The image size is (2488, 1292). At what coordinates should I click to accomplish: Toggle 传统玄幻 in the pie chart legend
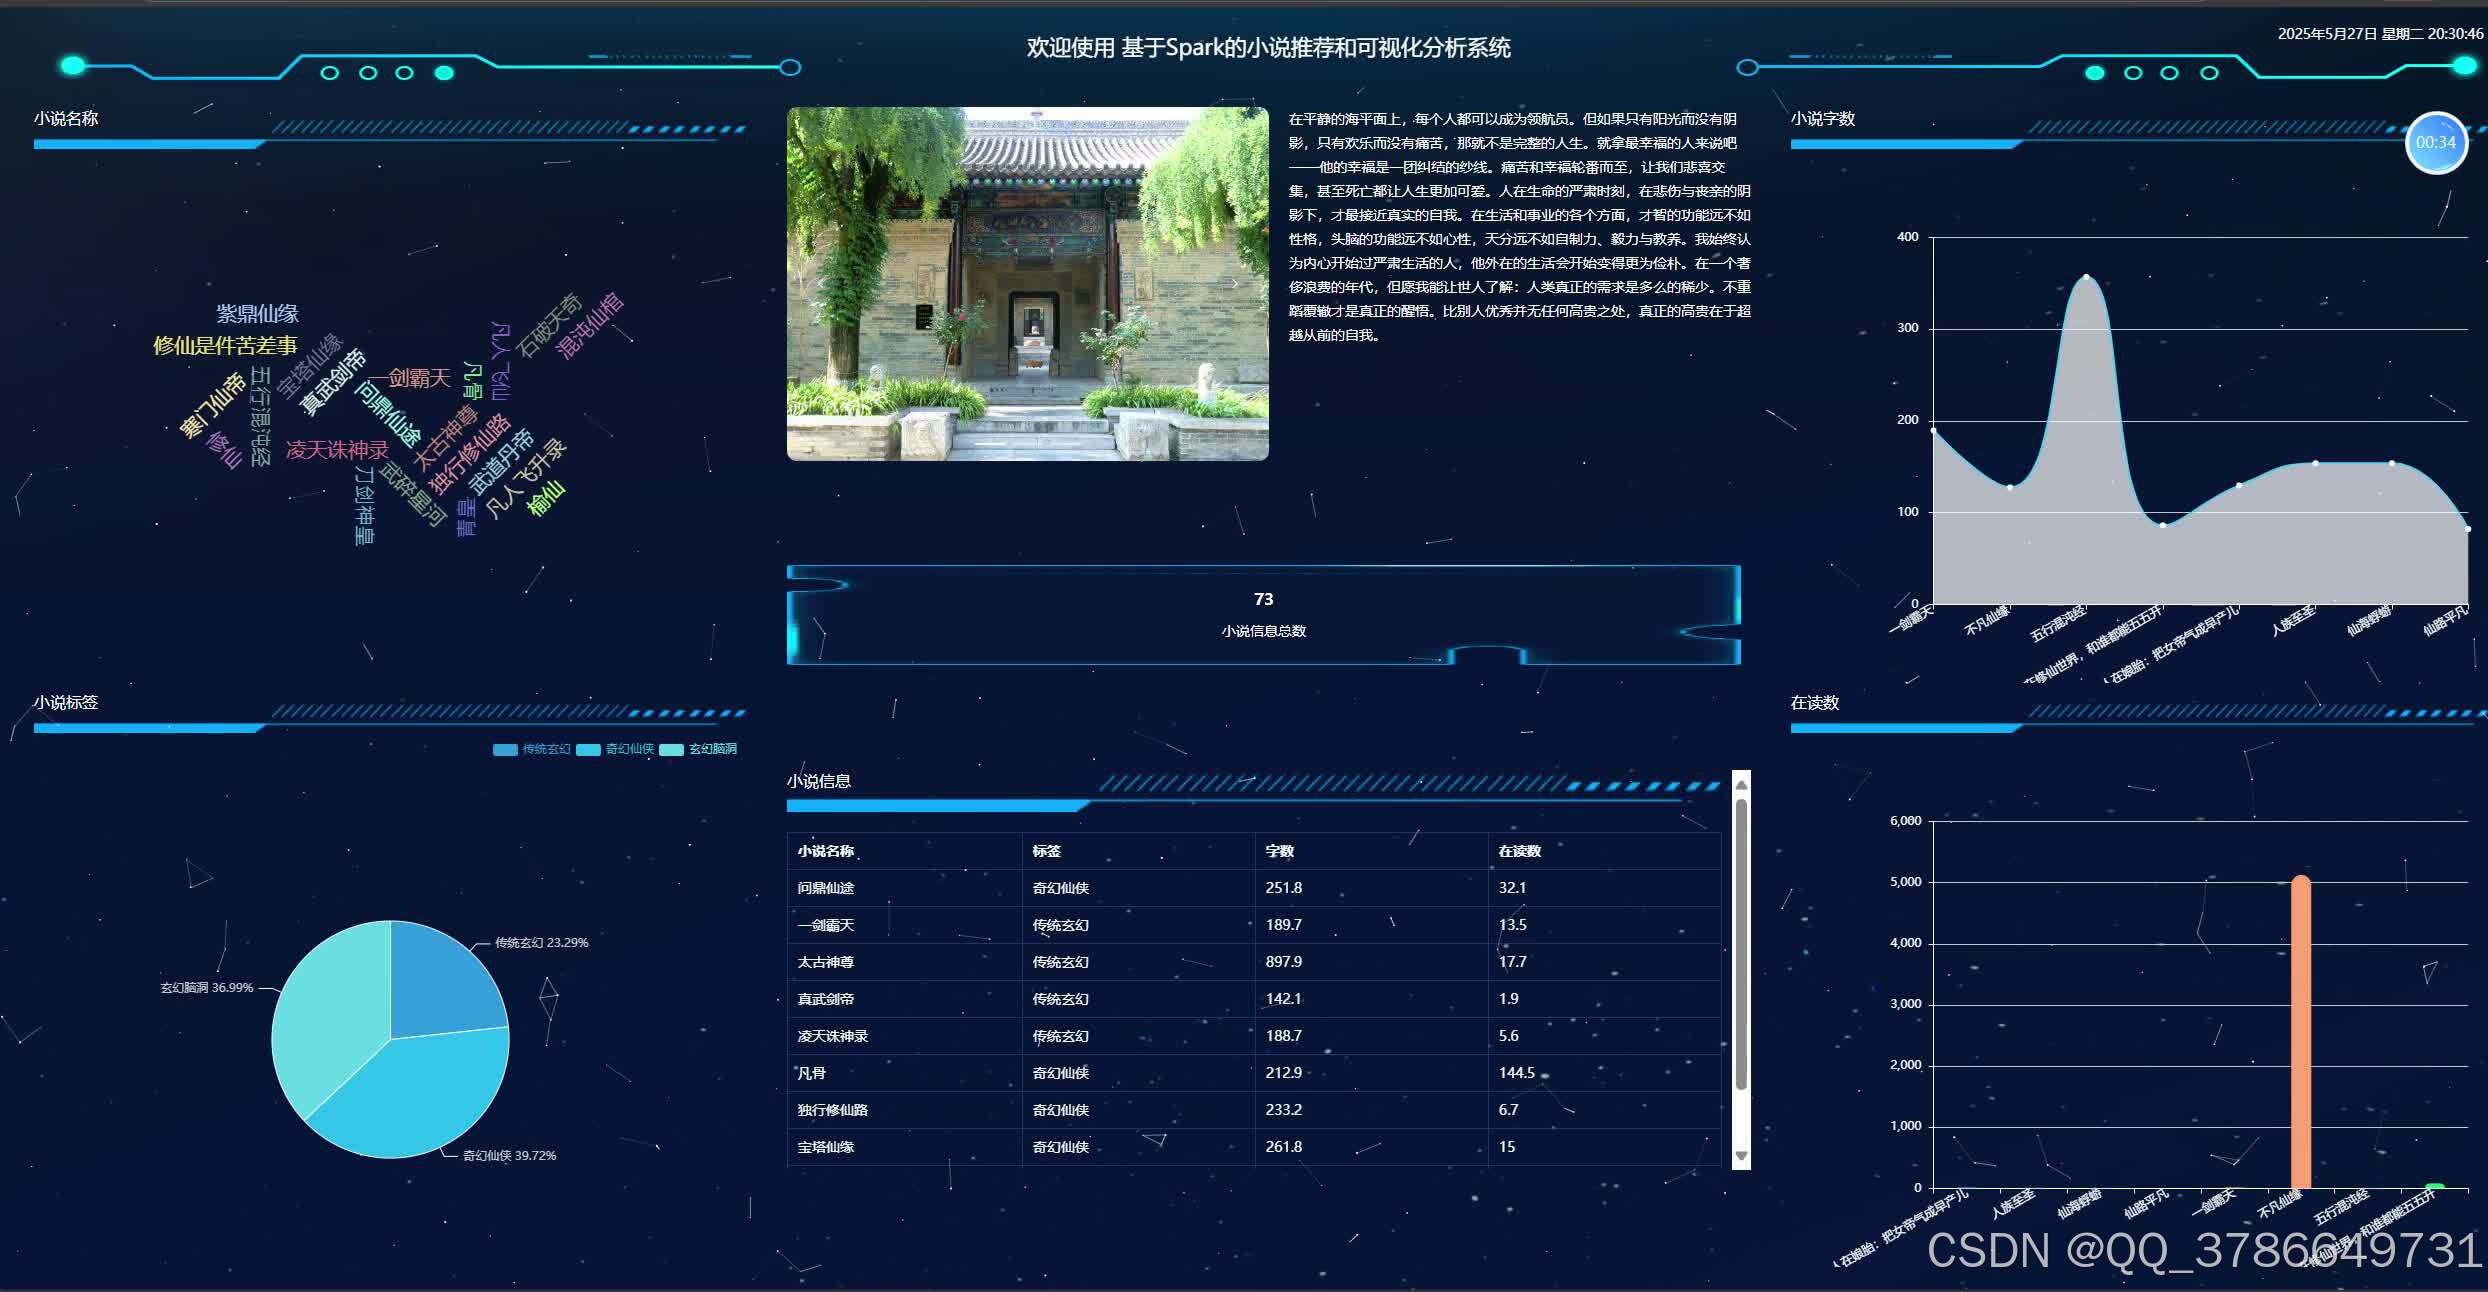pos(530,748)
